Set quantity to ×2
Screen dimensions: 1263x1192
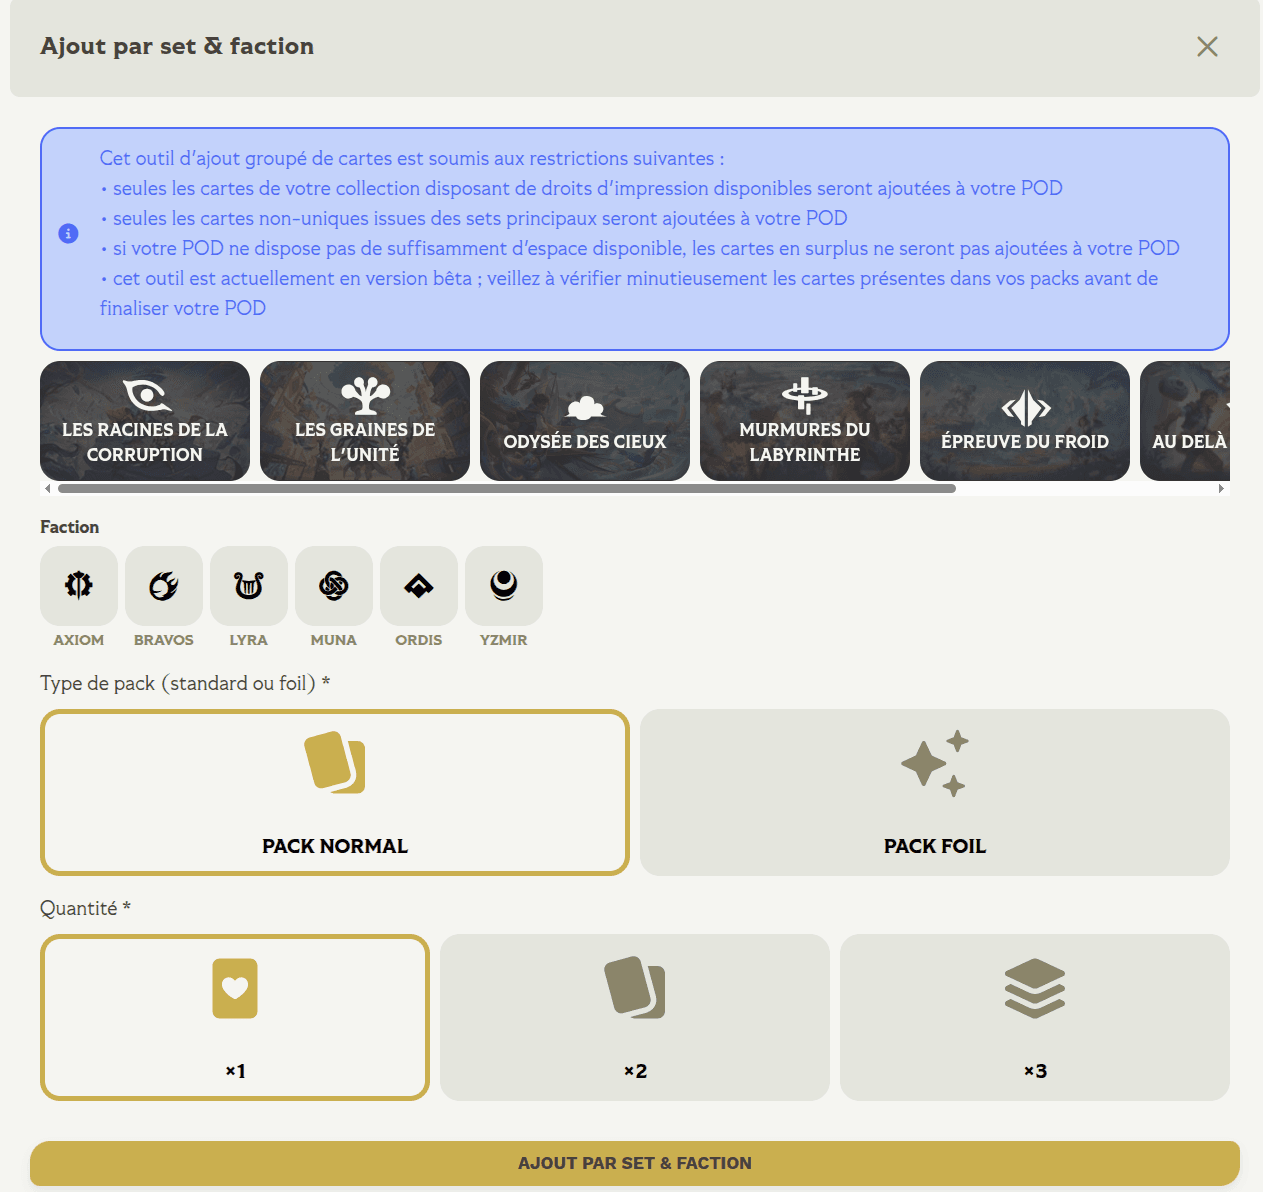click(635, 1017)
